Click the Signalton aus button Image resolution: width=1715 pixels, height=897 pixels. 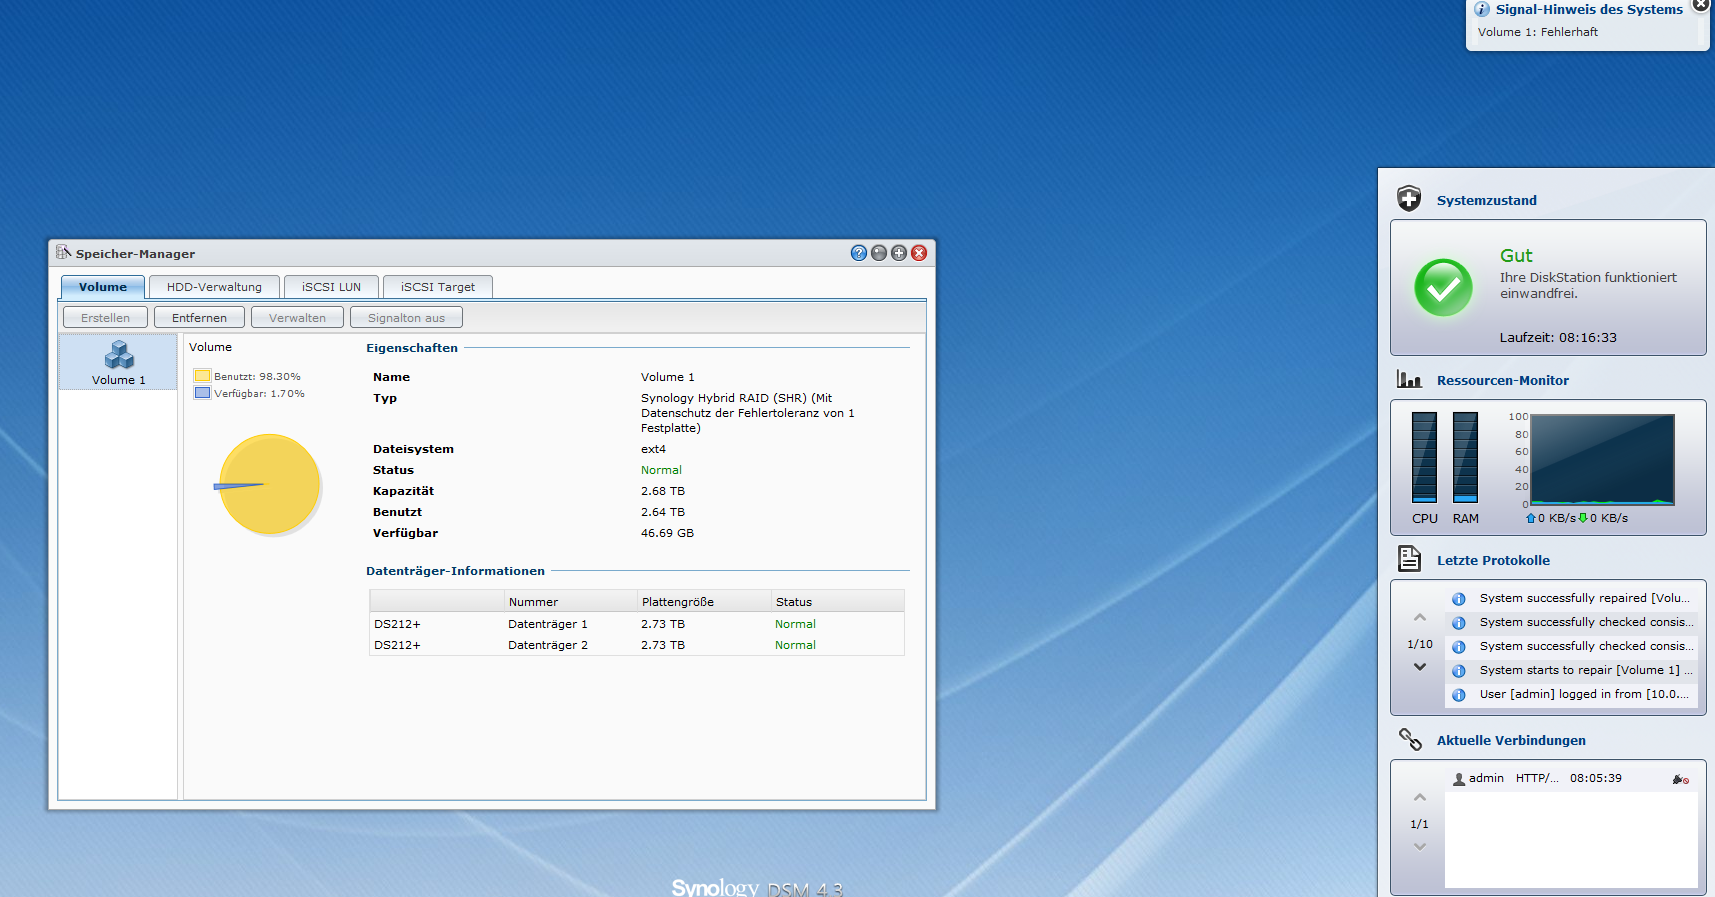pos(406,318)
